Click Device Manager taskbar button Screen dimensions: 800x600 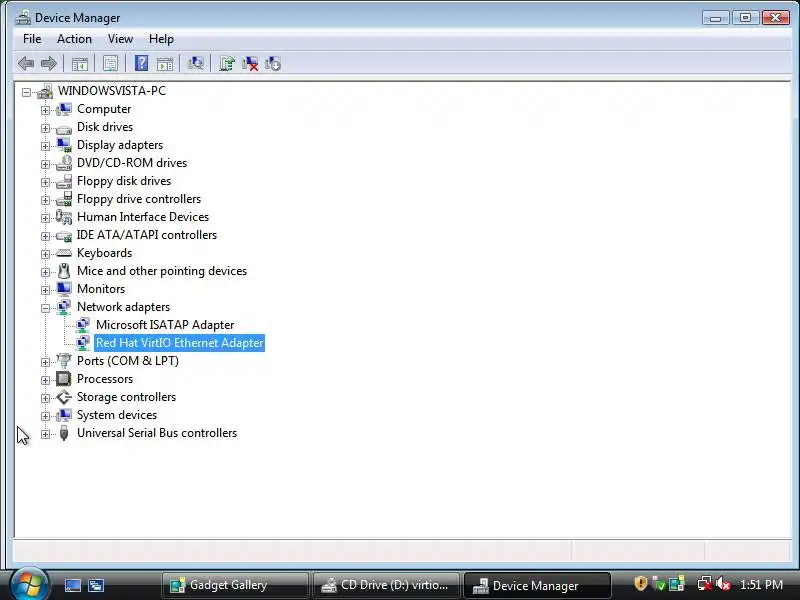tap(537, 585)
